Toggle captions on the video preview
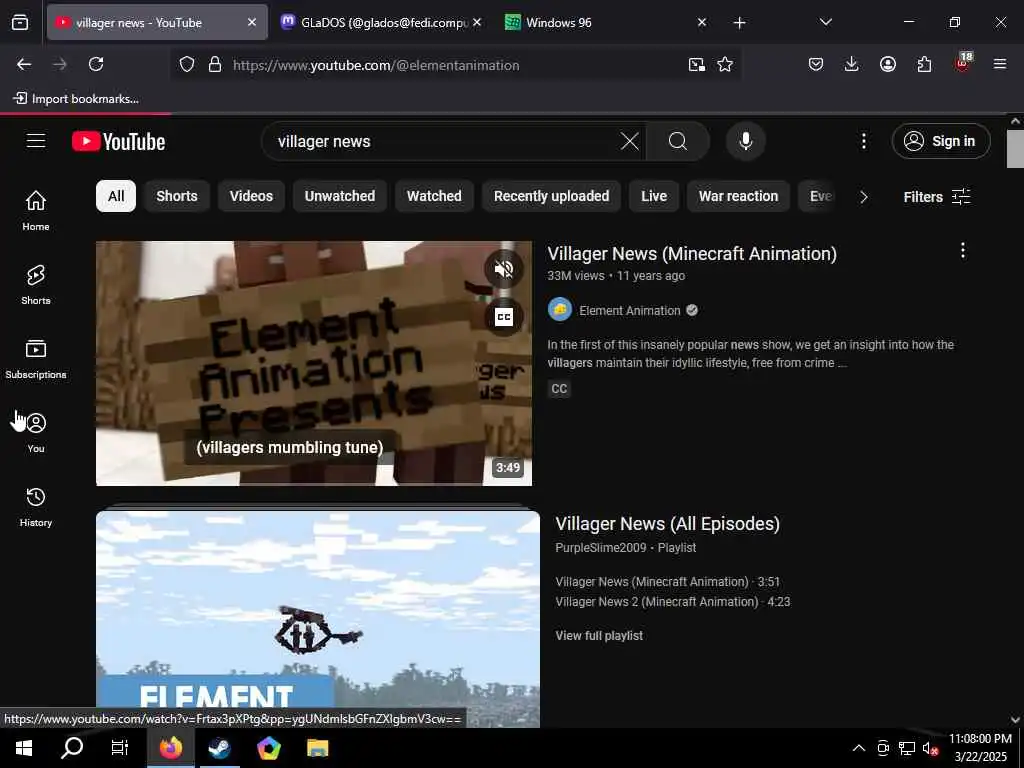The width and height of the screenshot is (1024, 768). 504,317
